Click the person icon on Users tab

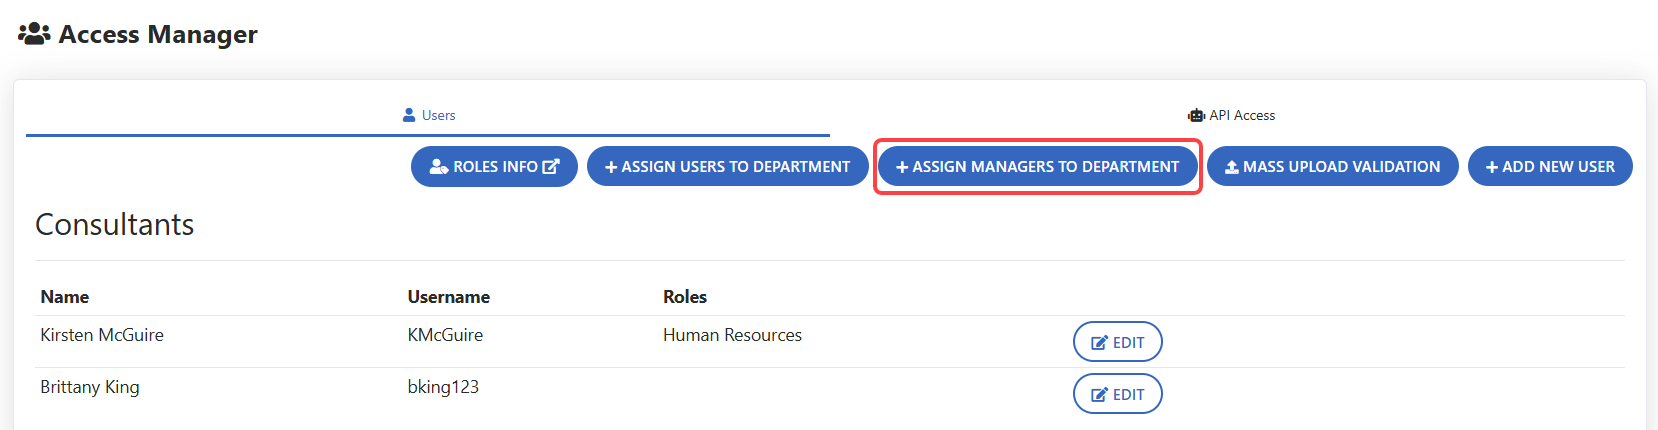pyautogui.click(x=409, y=115)
